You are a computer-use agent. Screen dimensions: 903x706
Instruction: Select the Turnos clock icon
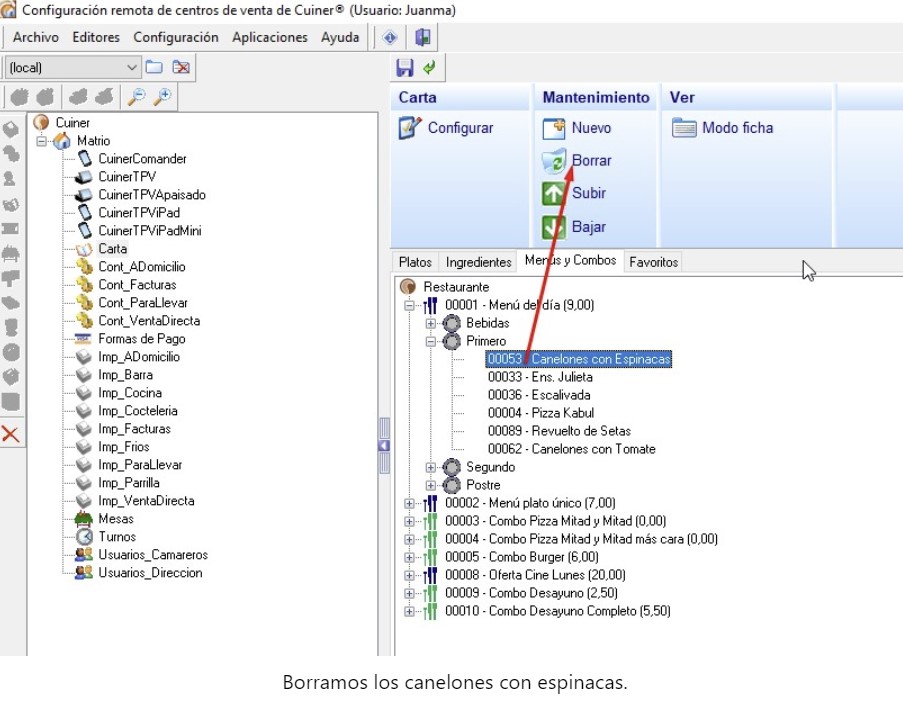(84, 537)
